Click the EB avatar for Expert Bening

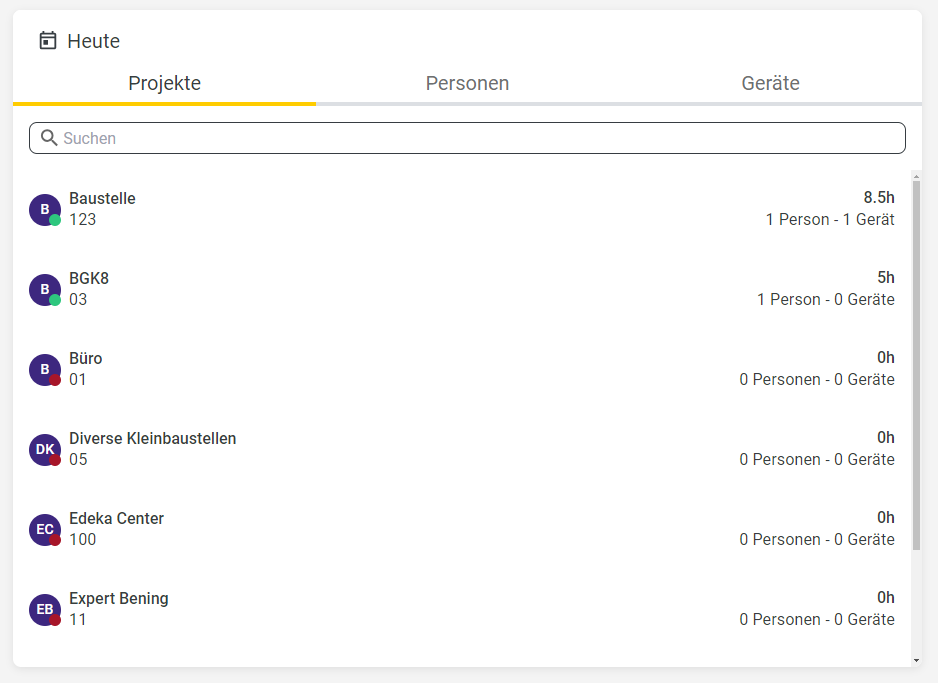click(x=45, y=610)
